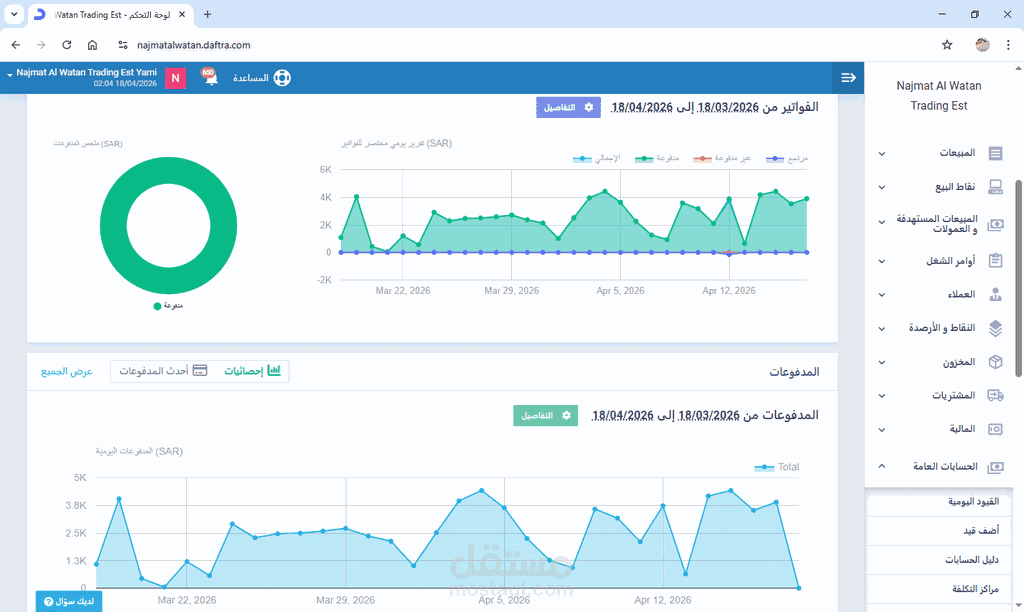Bookmark this page with the star icon
1024x612 pixels.
click(947, 45)
